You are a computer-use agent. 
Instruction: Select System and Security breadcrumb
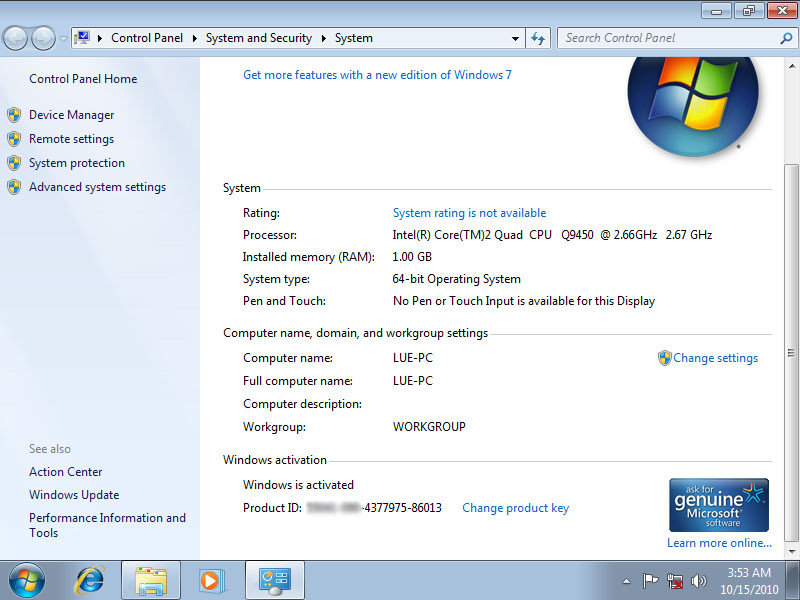point(259,38)
